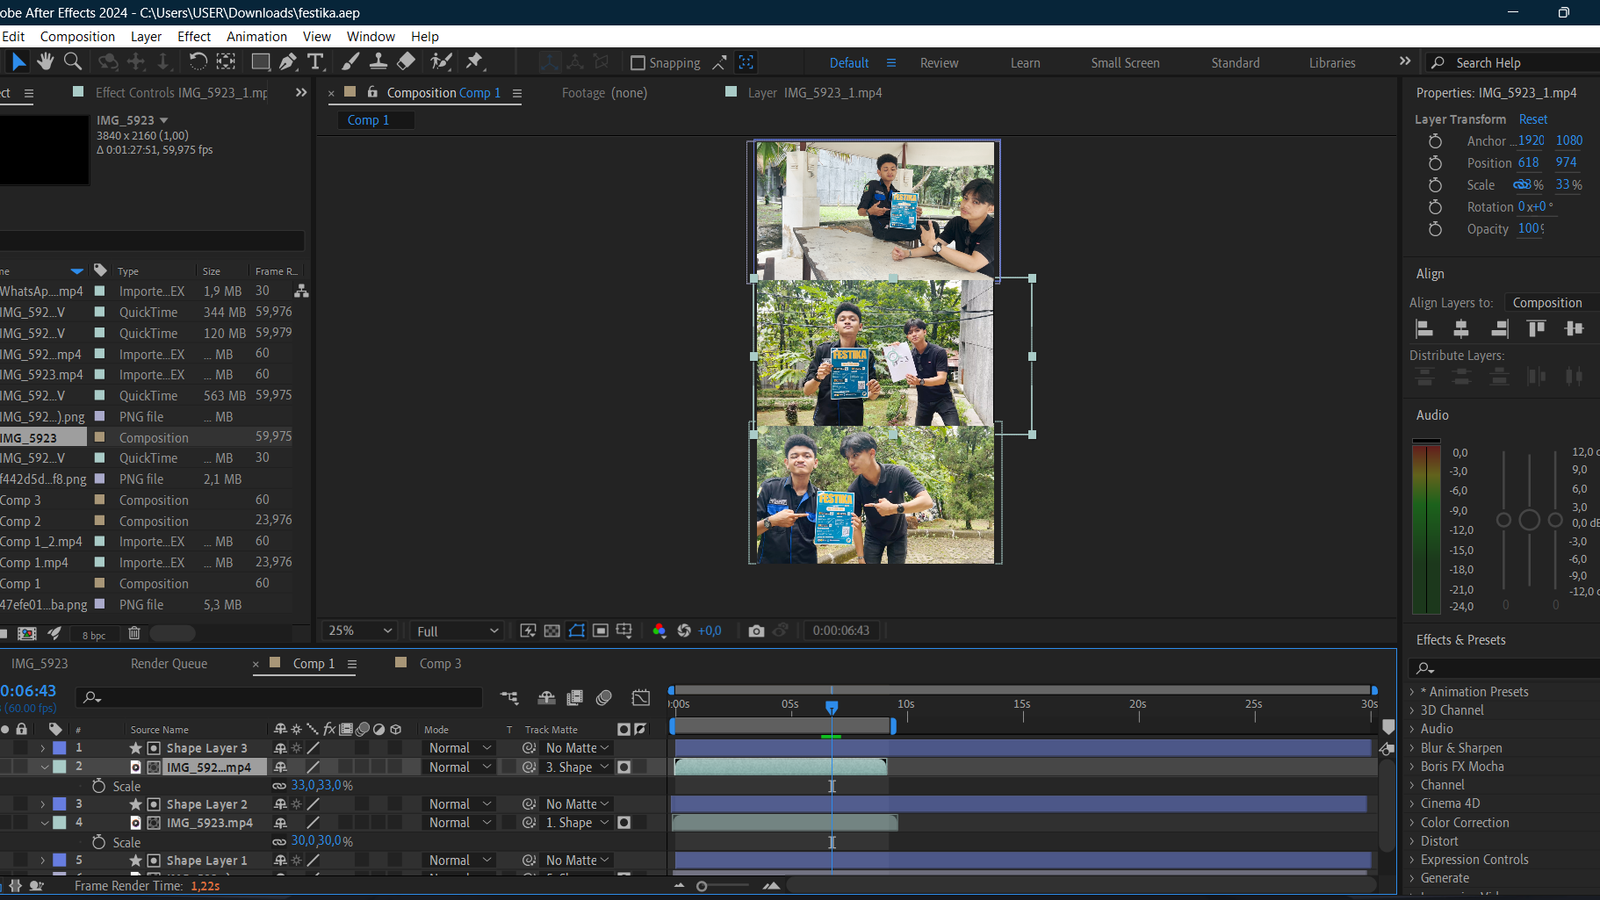Enable Motion Blur for timeline layers
The image size is (1600, 900).
604,698
